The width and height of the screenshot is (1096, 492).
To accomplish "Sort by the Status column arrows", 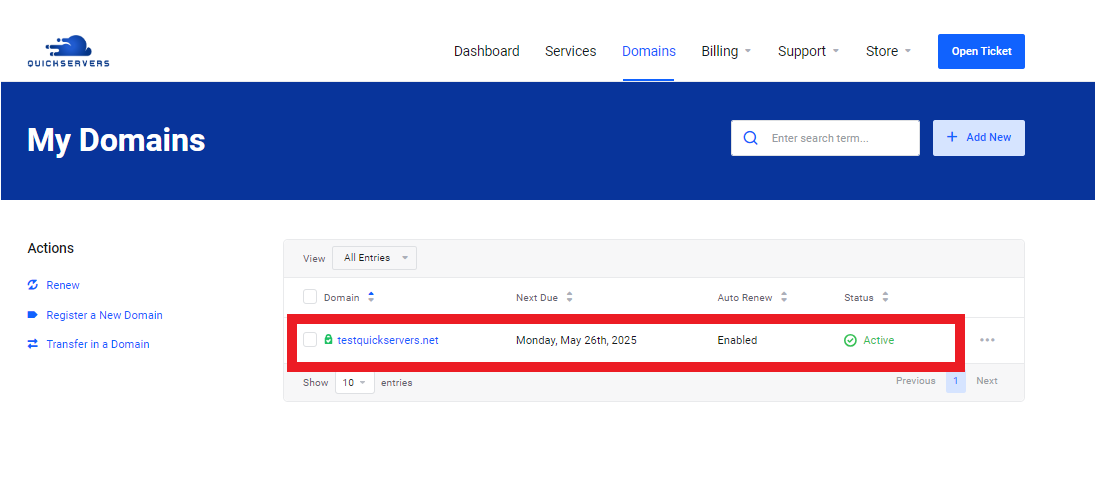I will 886,297.
